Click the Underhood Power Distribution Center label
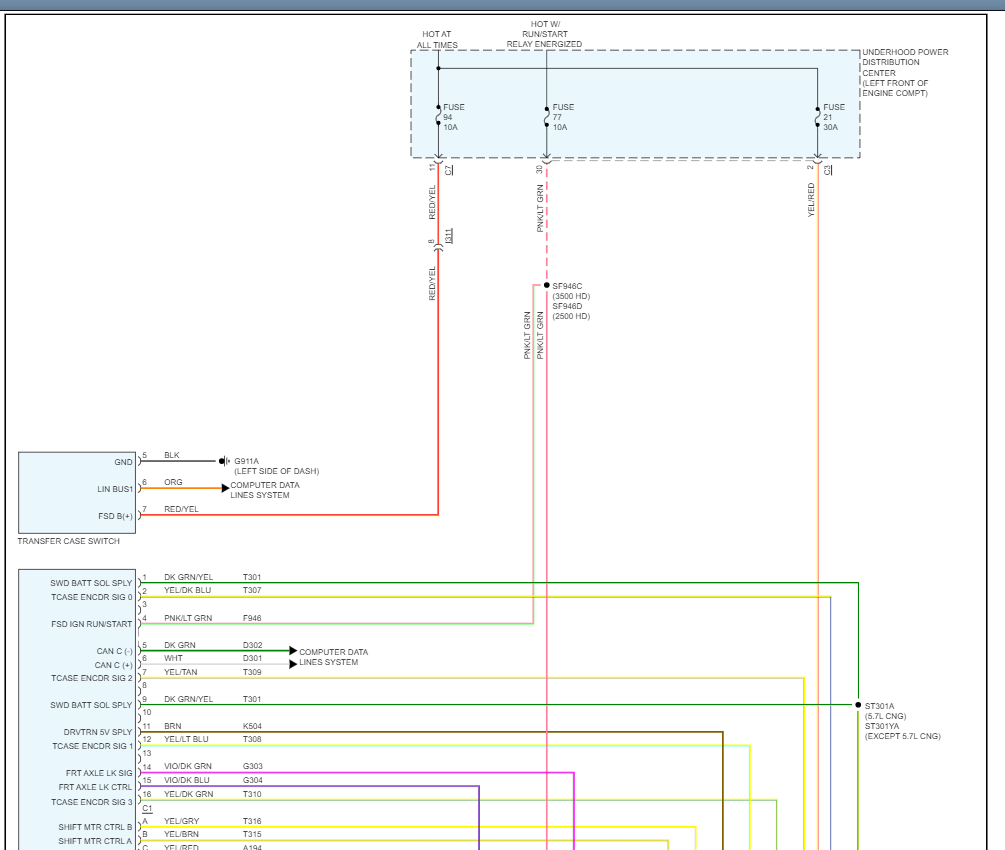The height and width of the screenshot is (850, 1005). pos(904,73)
